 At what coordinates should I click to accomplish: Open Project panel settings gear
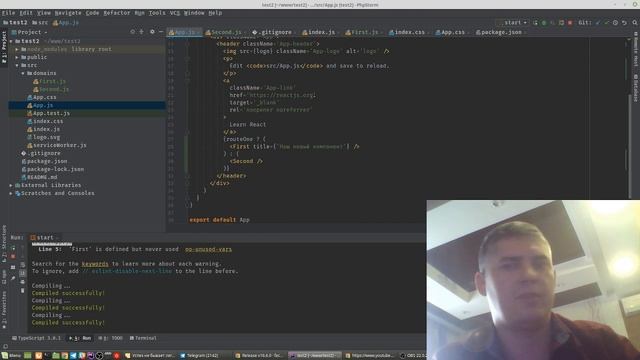click(x=152, y=32)
